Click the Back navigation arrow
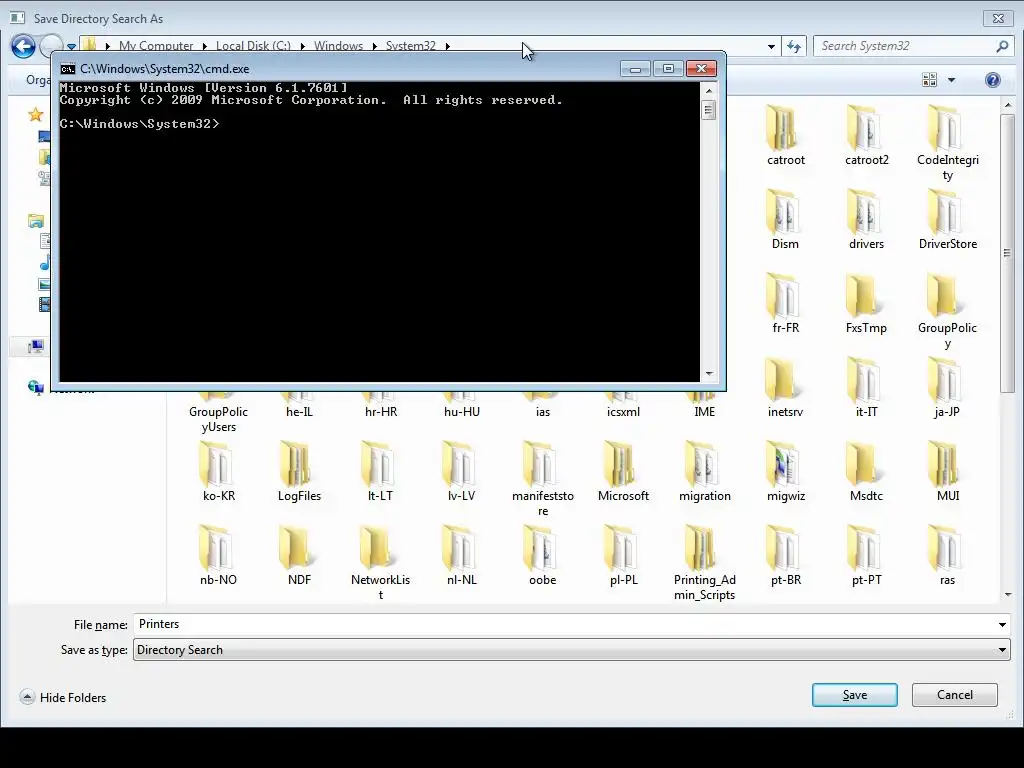1024x768 pixels. point(24,46)
